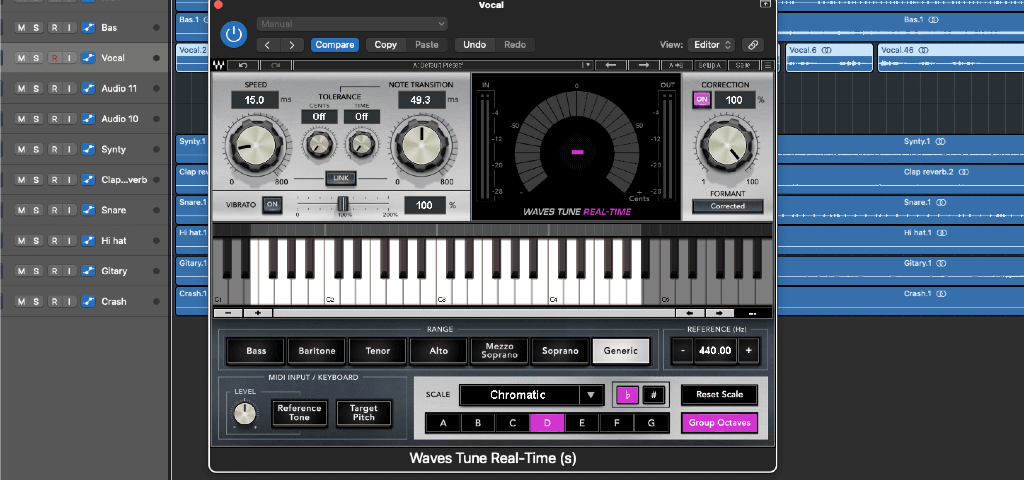Open the Manual preset dropdown
The width and height of the screenshot is (1024, 480).
coord(352,23)
